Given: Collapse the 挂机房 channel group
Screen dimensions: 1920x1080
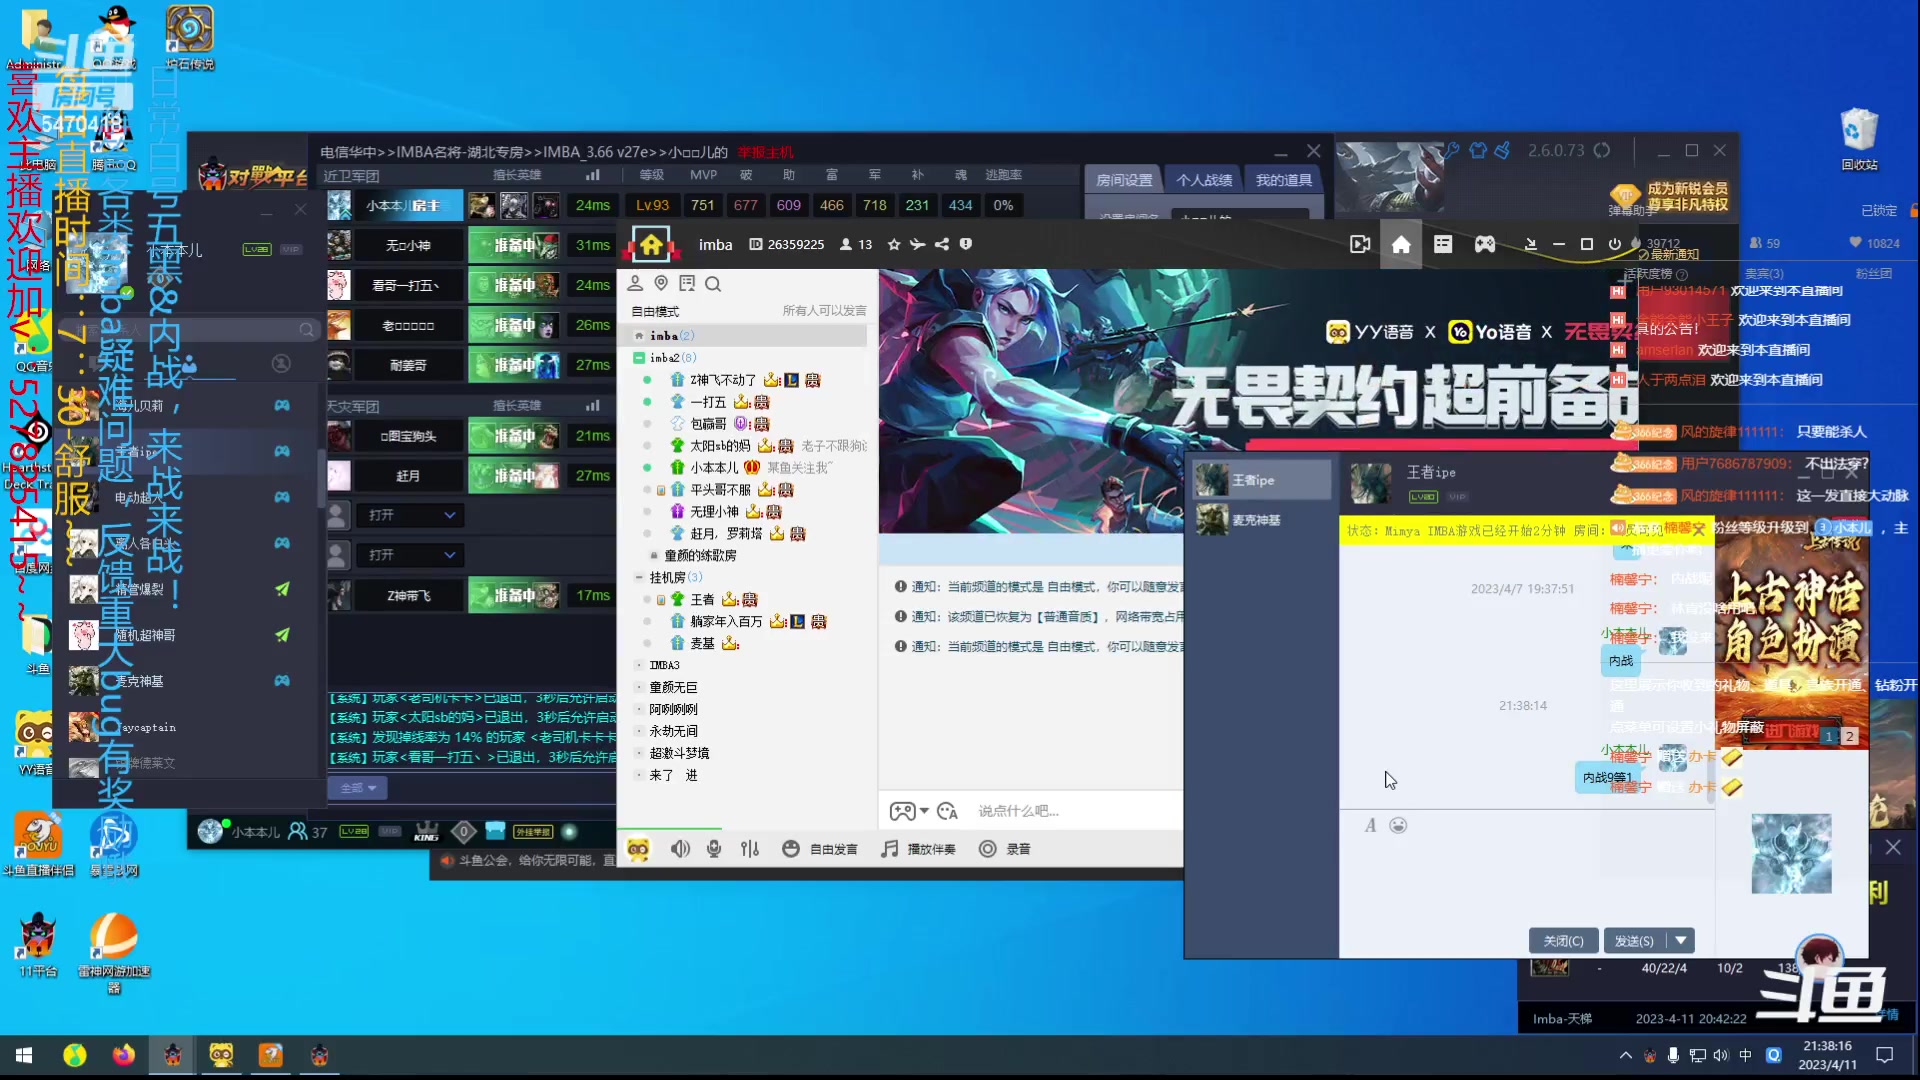Looking at the screenshot, I should click(639, 577).
